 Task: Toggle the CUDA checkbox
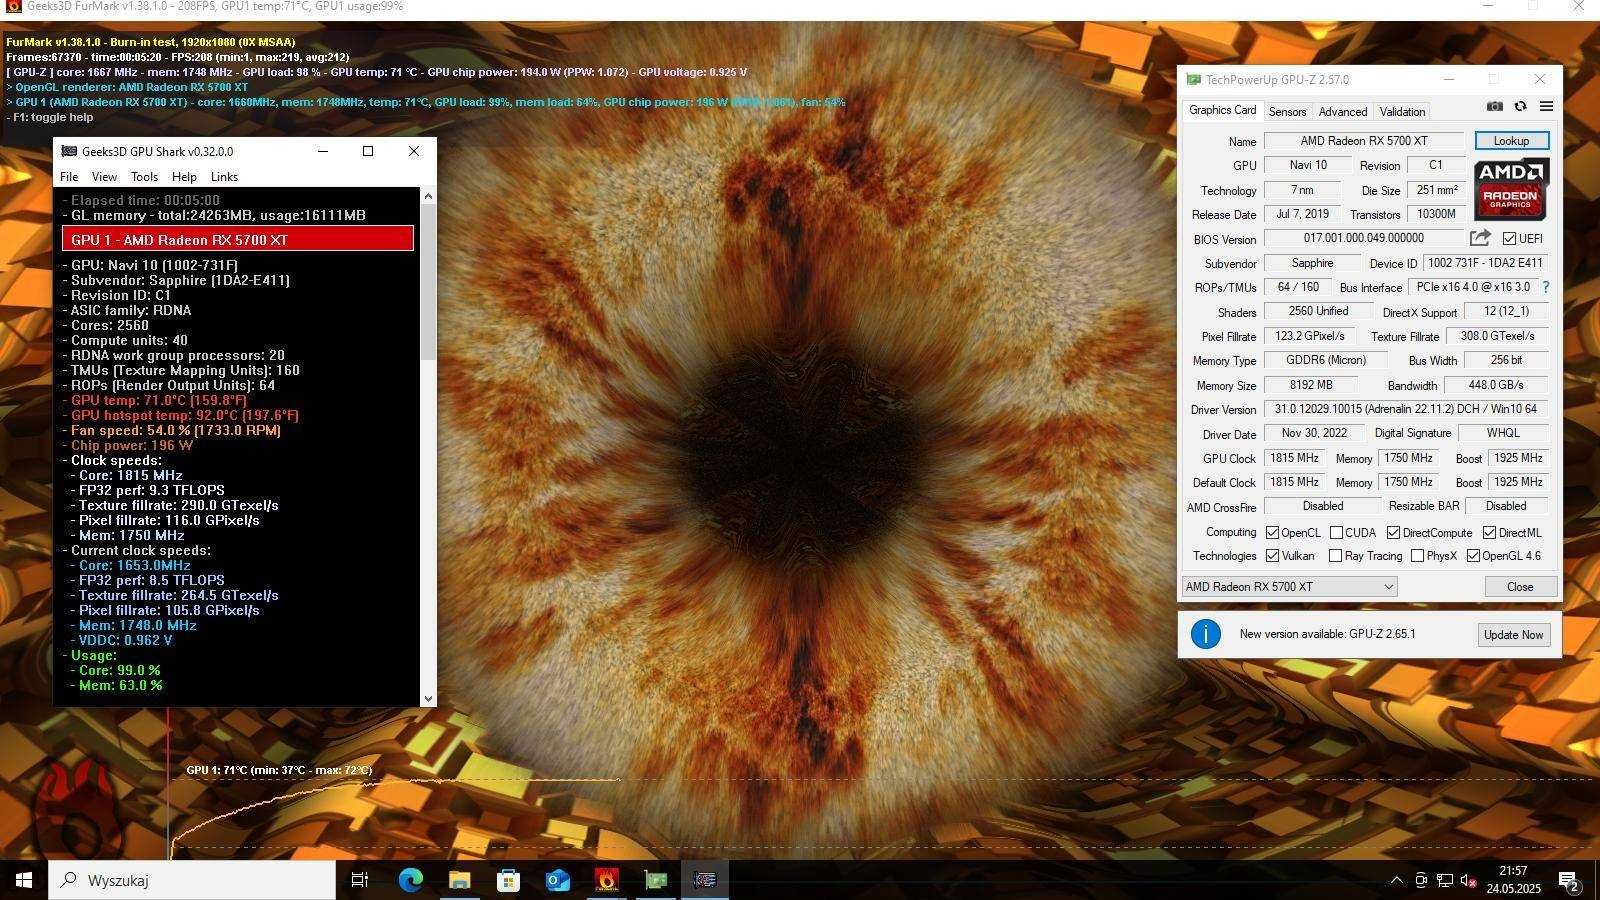coord(1336,533)
